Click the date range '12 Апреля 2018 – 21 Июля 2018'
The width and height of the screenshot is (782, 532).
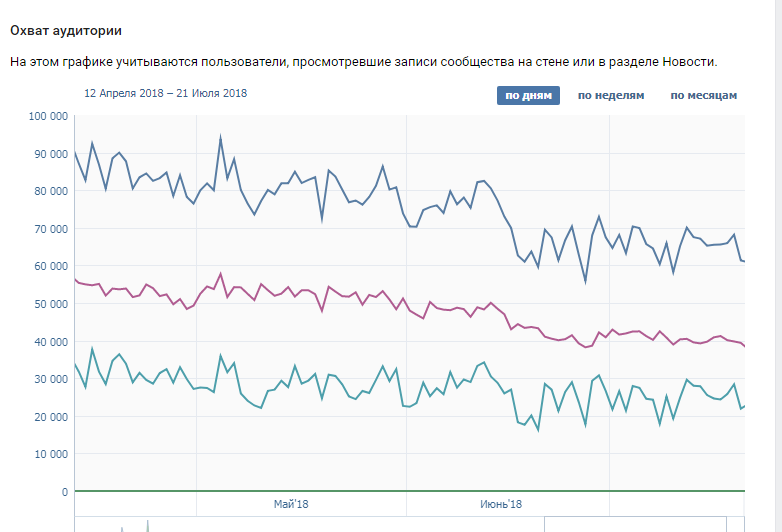165,93
